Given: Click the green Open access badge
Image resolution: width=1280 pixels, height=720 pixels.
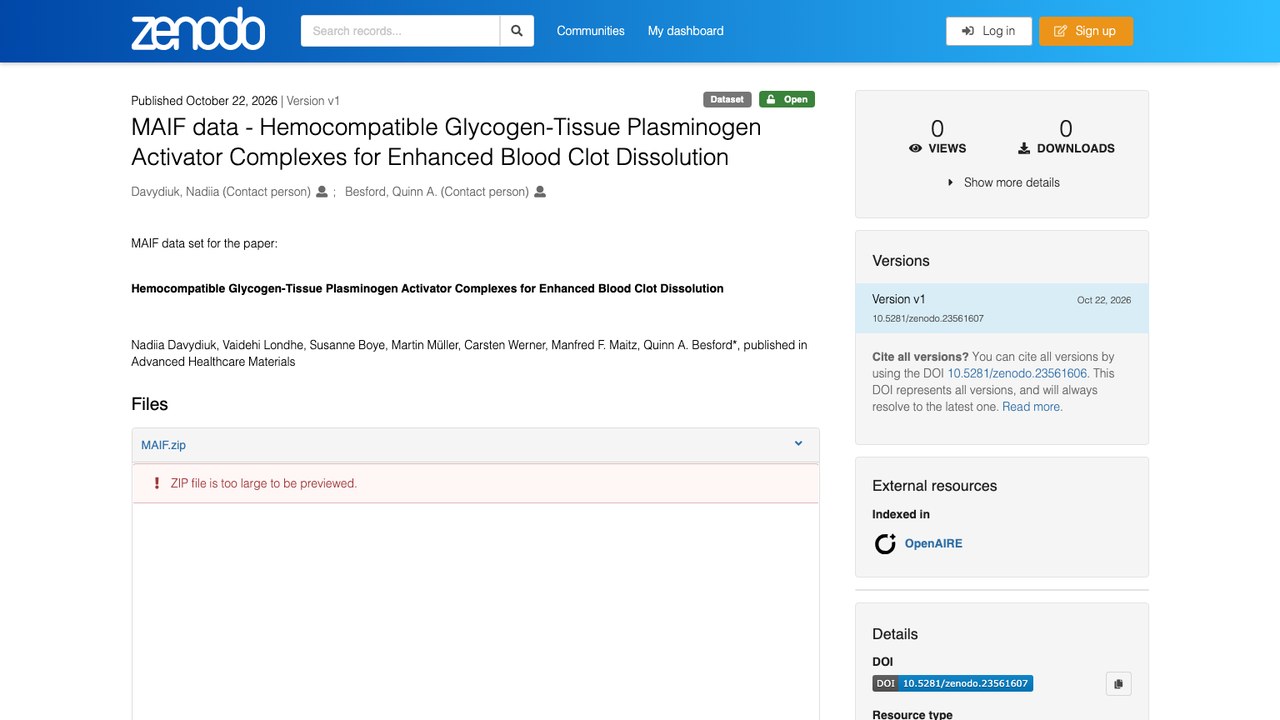Looking at the screenshot, I should coord(787,99).
